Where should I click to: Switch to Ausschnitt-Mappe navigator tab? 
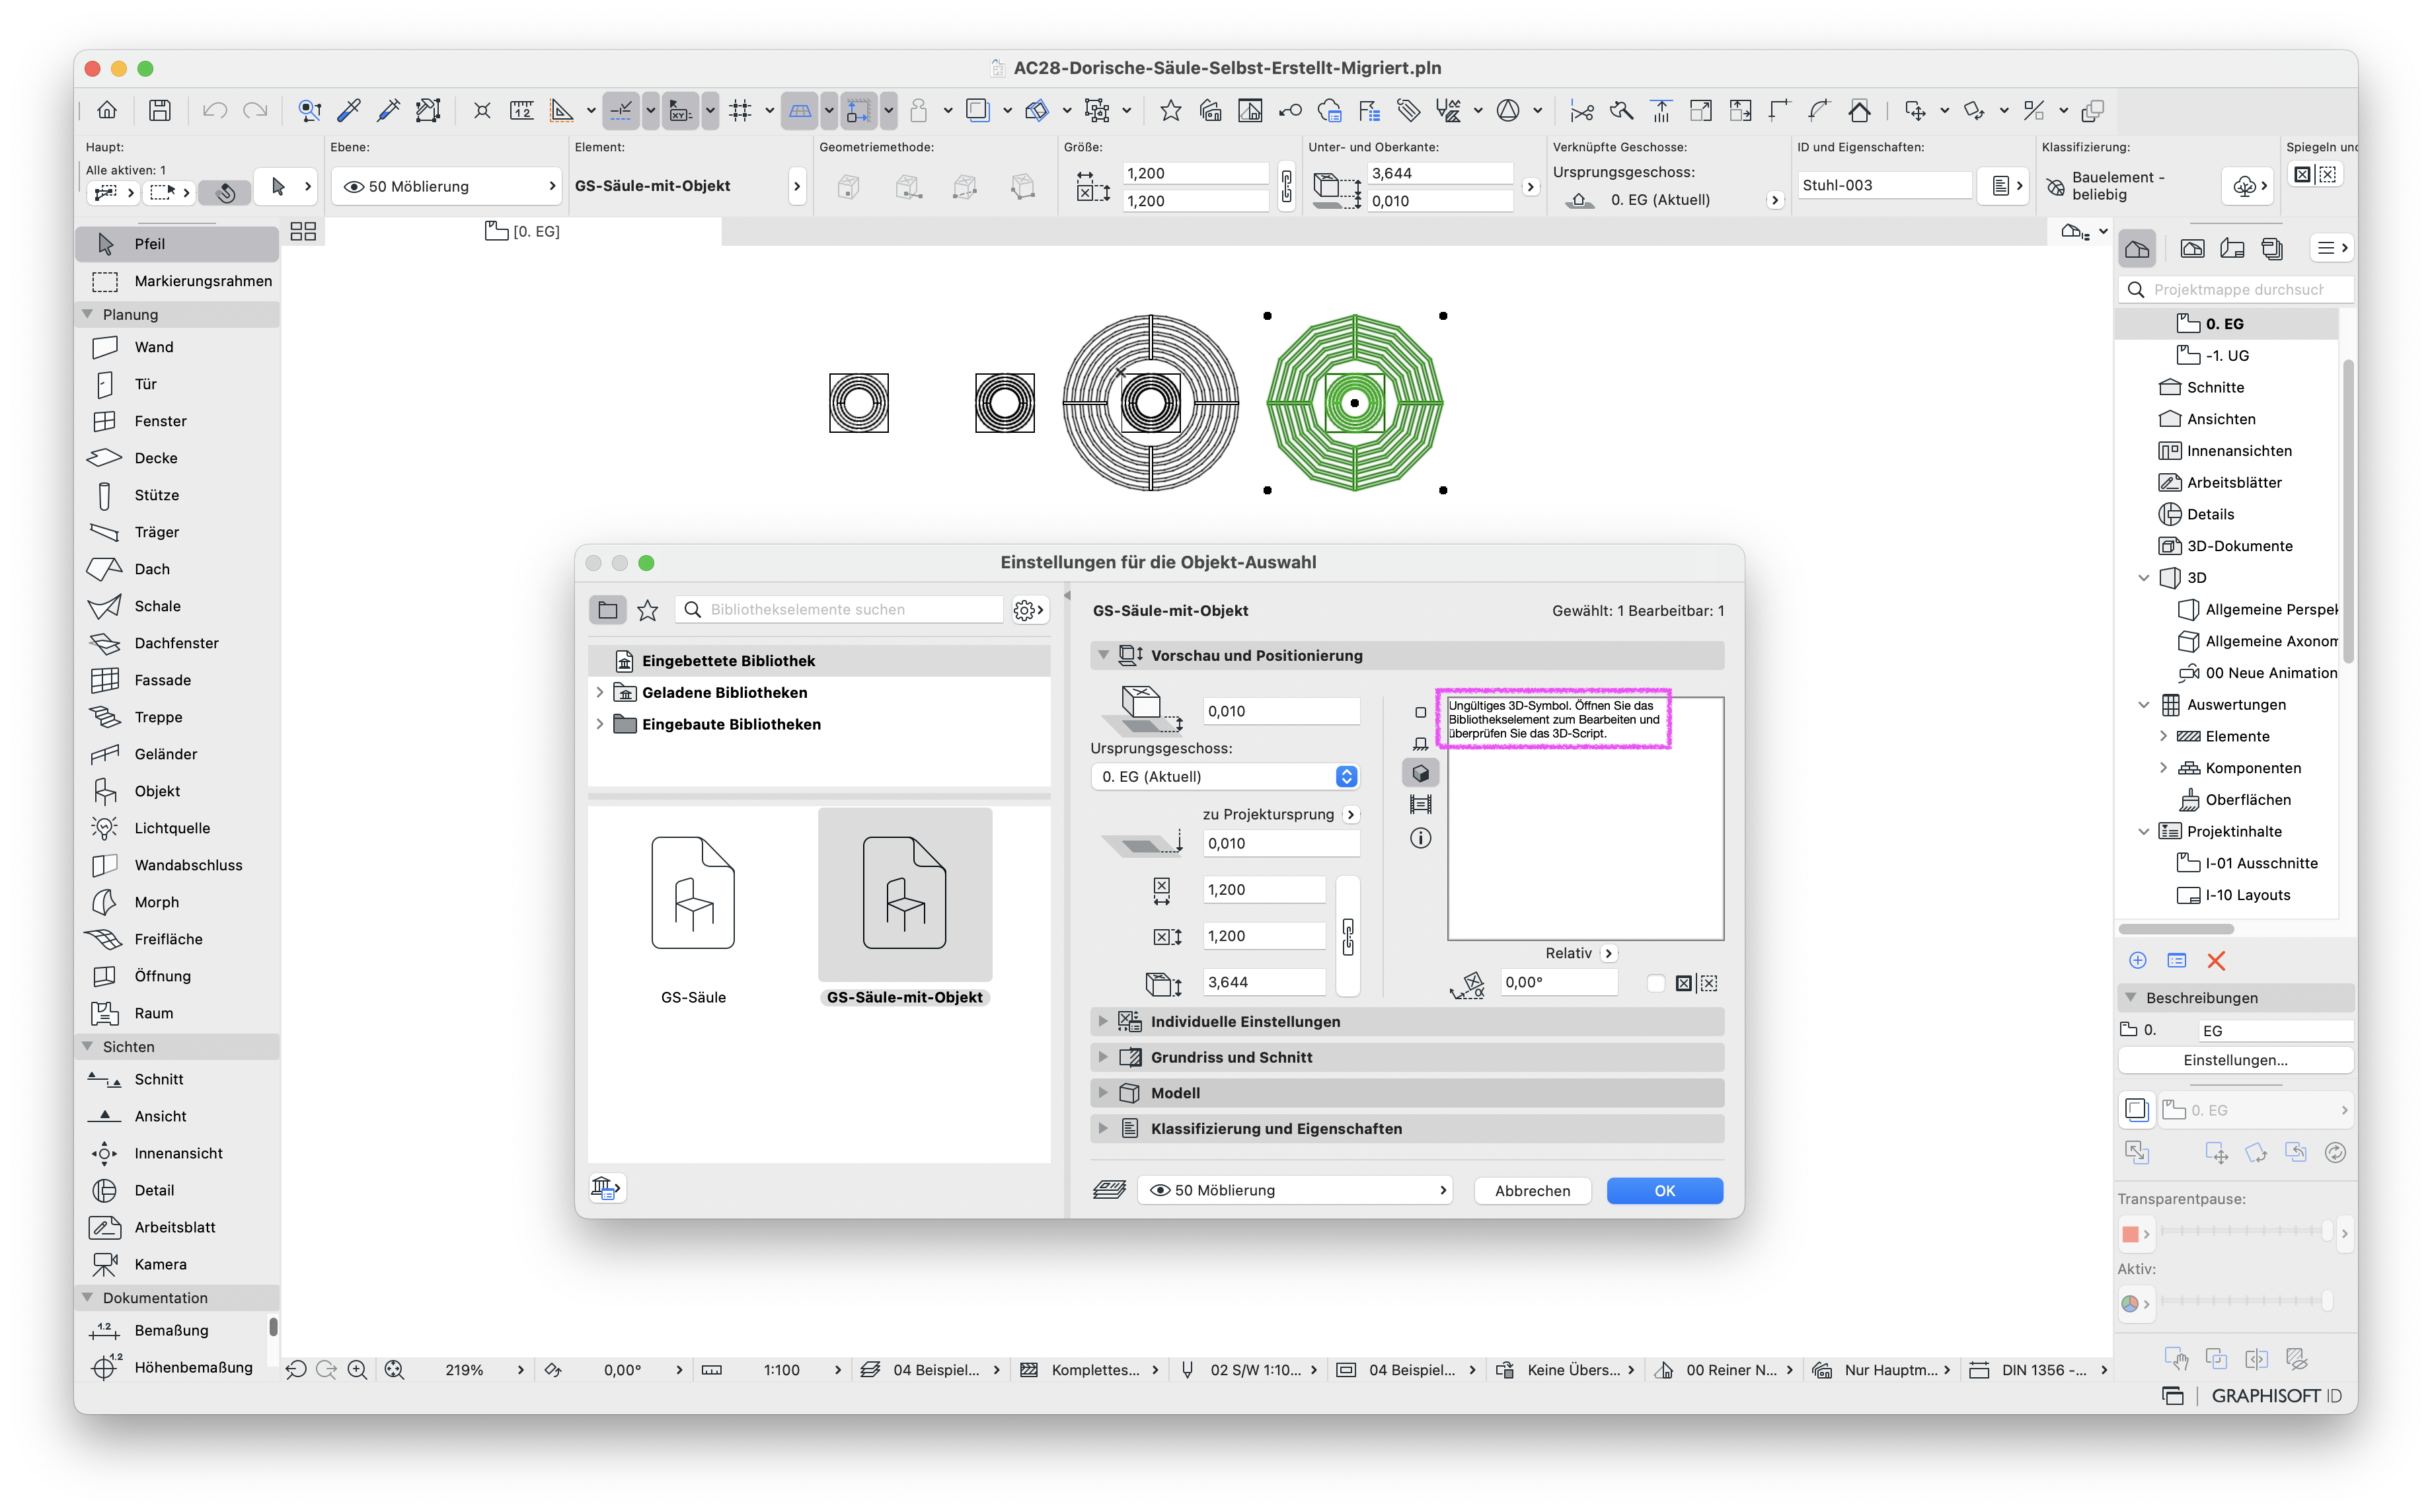coord(2192,249)
